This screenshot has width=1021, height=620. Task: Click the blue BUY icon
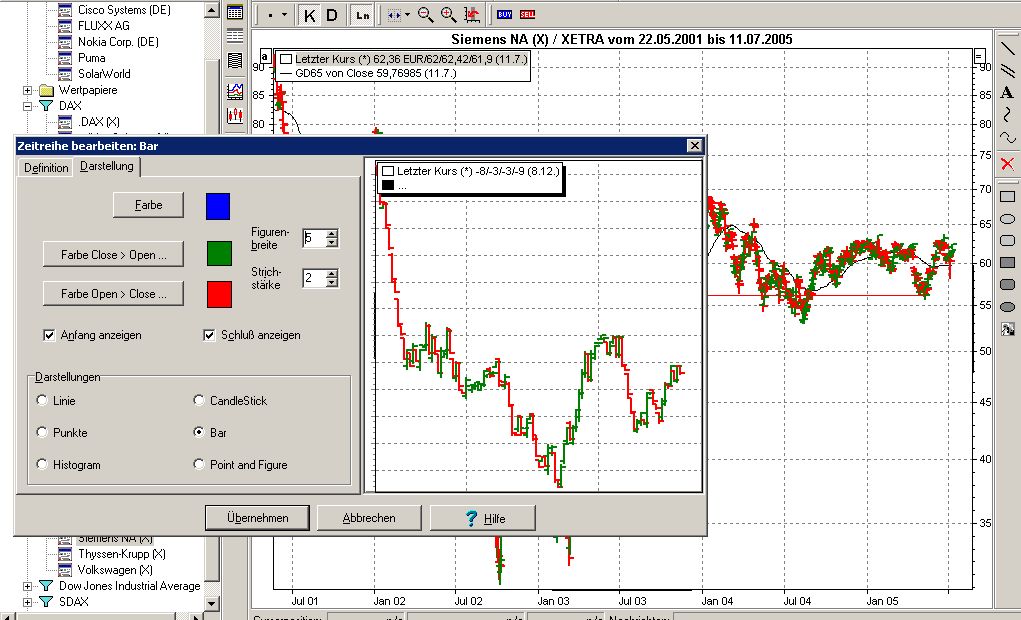tap(505, 14)
